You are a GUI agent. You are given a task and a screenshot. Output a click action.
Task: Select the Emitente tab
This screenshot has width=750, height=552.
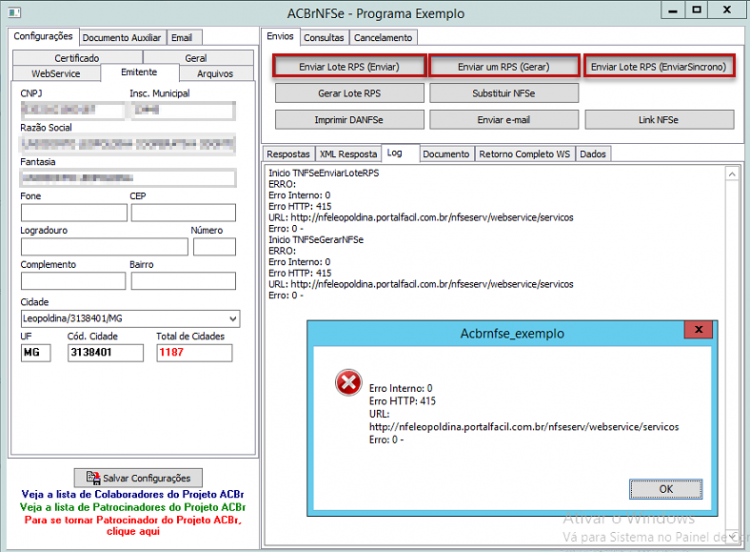click(x=139, y=72)
